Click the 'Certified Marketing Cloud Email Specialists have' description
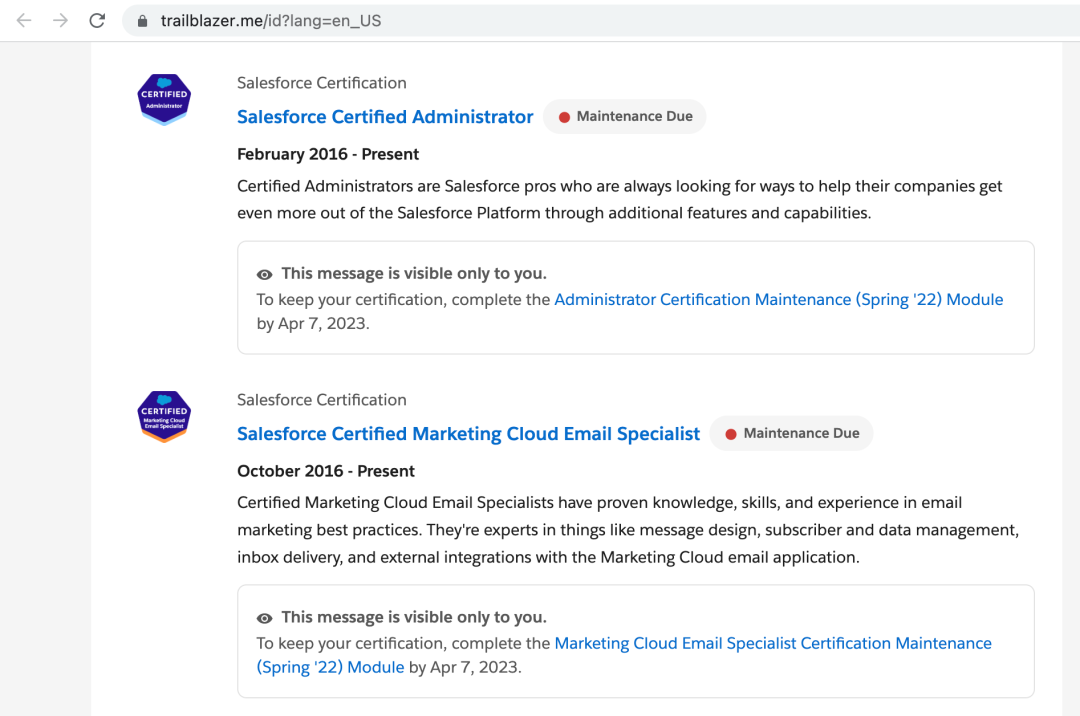 pos(627,529)
